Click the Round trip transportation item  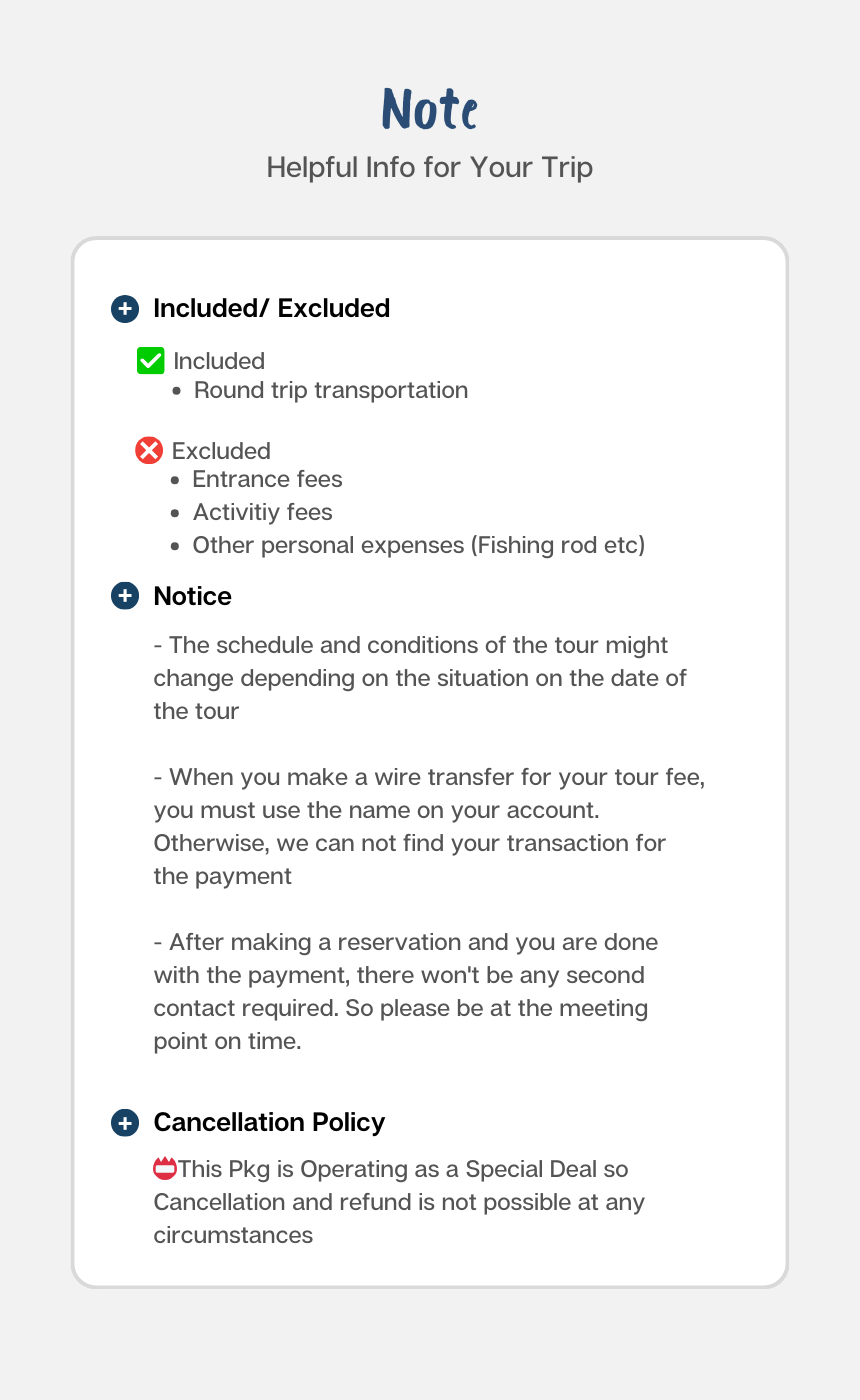(331, 390)
